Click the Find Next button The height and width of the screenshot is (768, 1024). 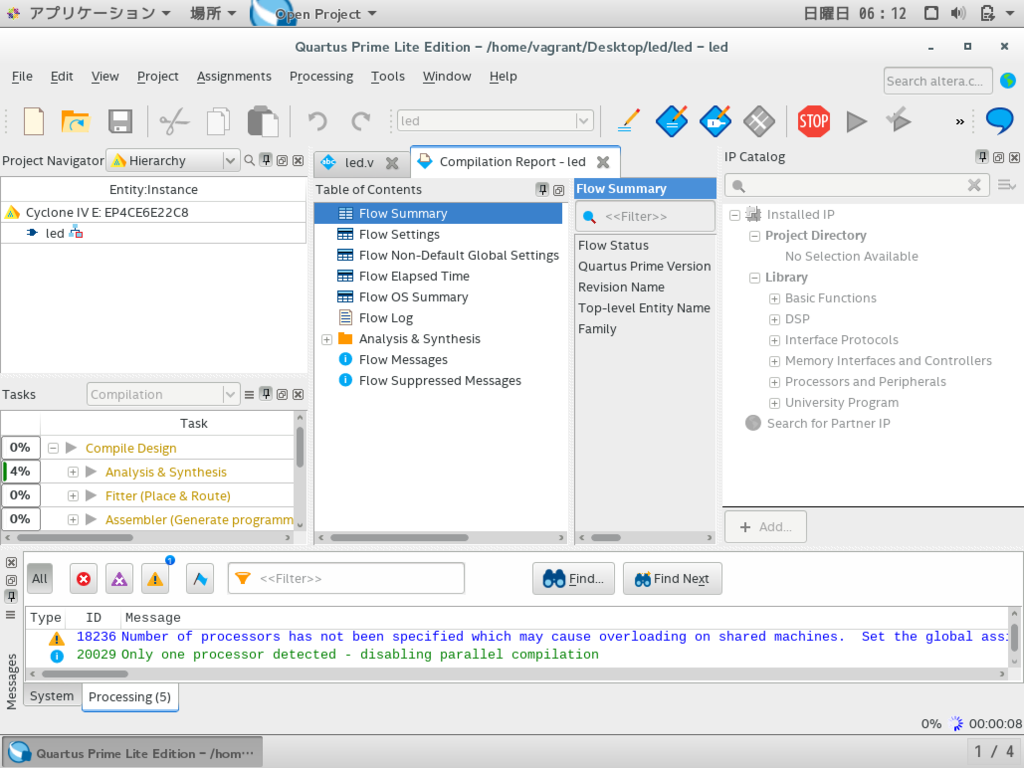[672, 579]
